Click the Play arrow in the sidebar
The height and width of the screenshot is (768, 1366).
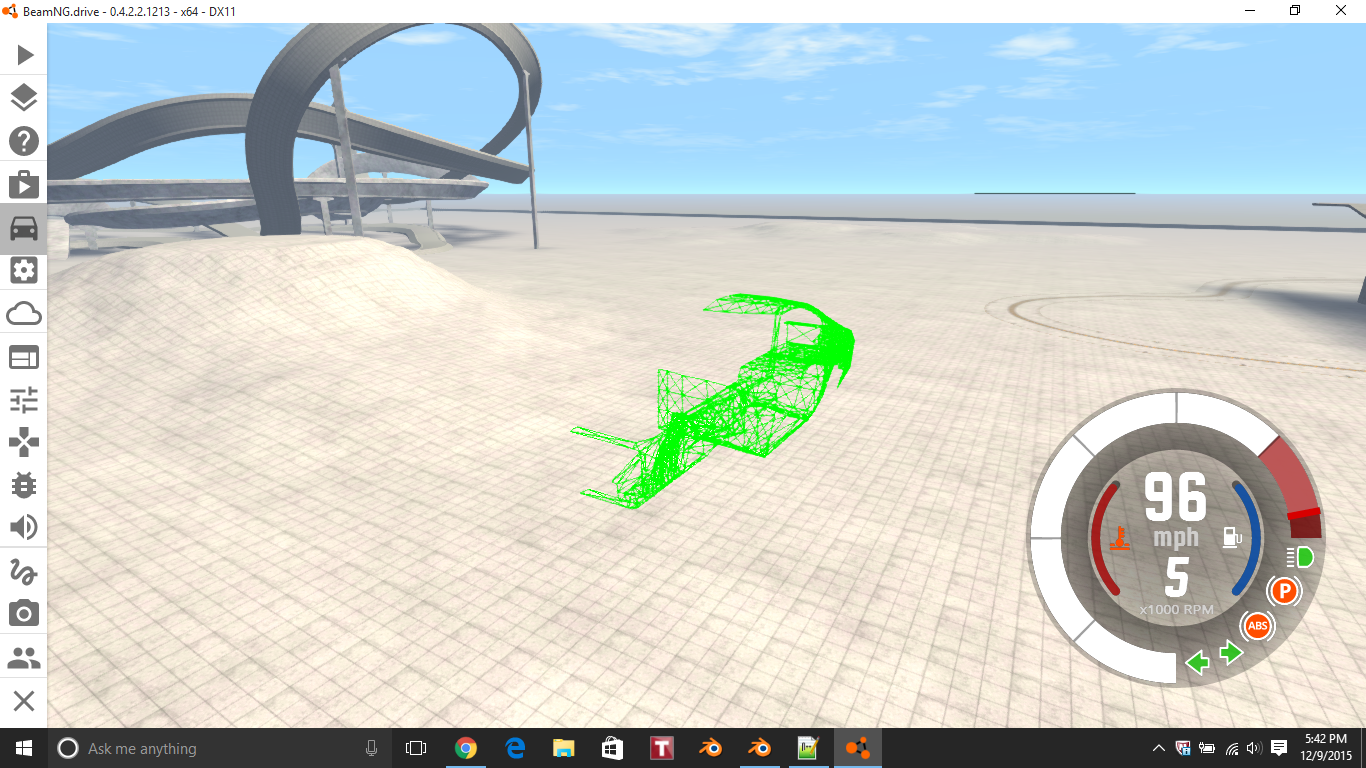[x=24, y=55]
